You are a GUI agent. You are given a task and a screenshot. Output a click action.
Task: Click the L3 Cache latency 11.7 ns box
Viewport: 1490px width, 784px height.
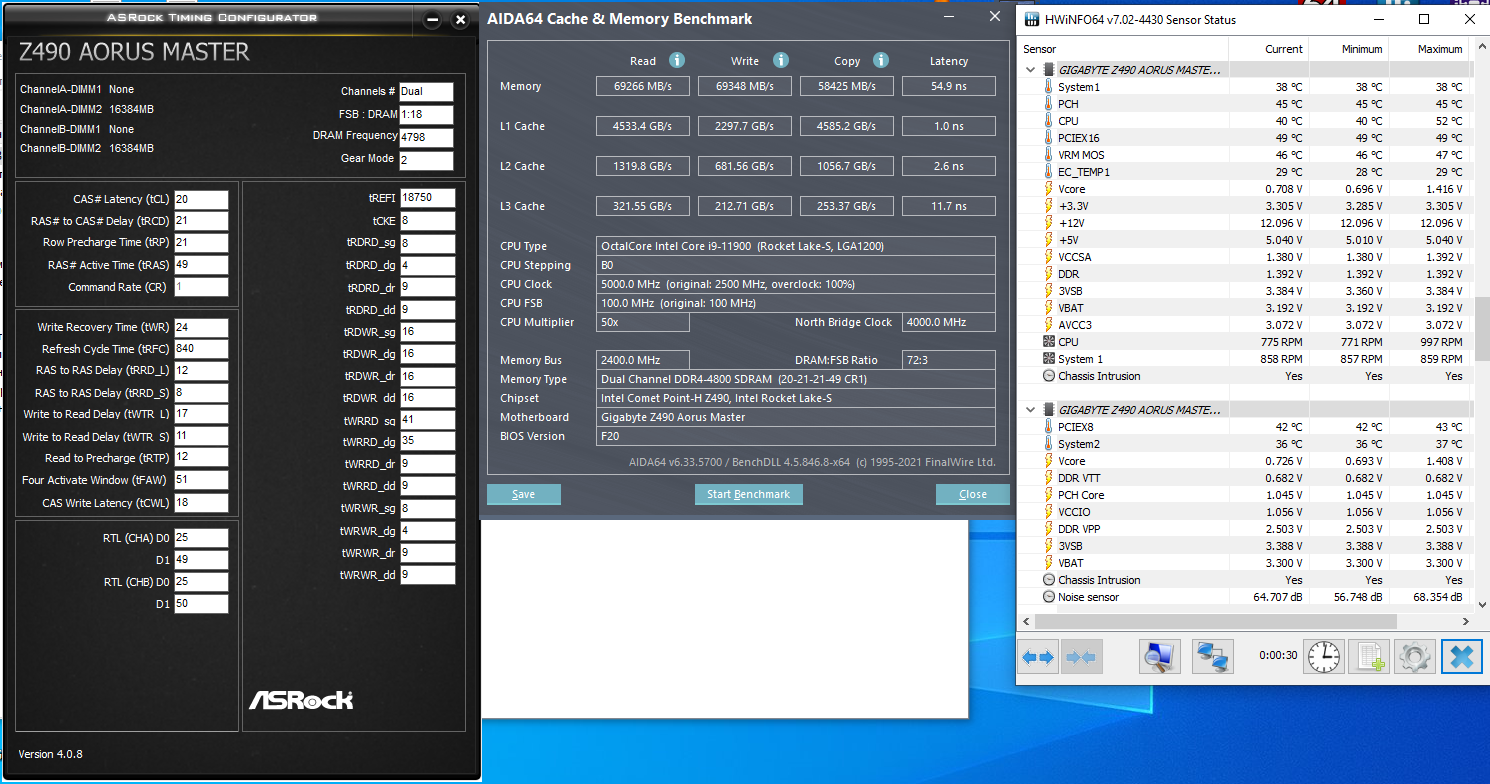tap(949, 206)
